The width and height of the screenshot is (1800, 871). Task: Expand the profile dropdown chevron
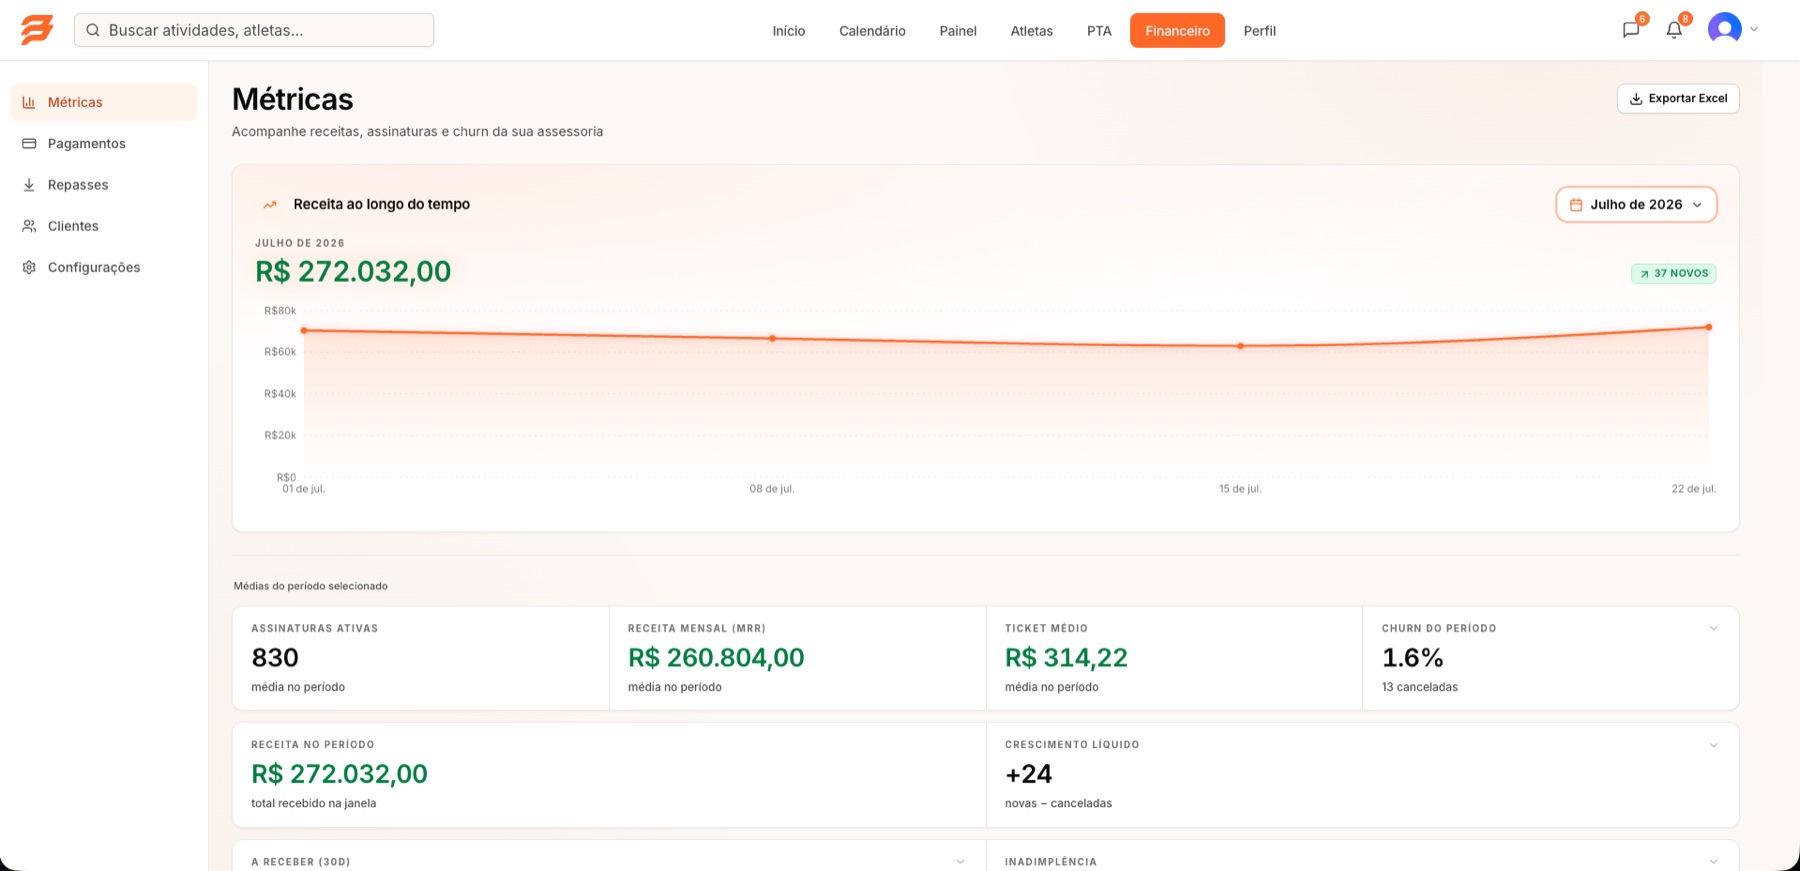1754,30
